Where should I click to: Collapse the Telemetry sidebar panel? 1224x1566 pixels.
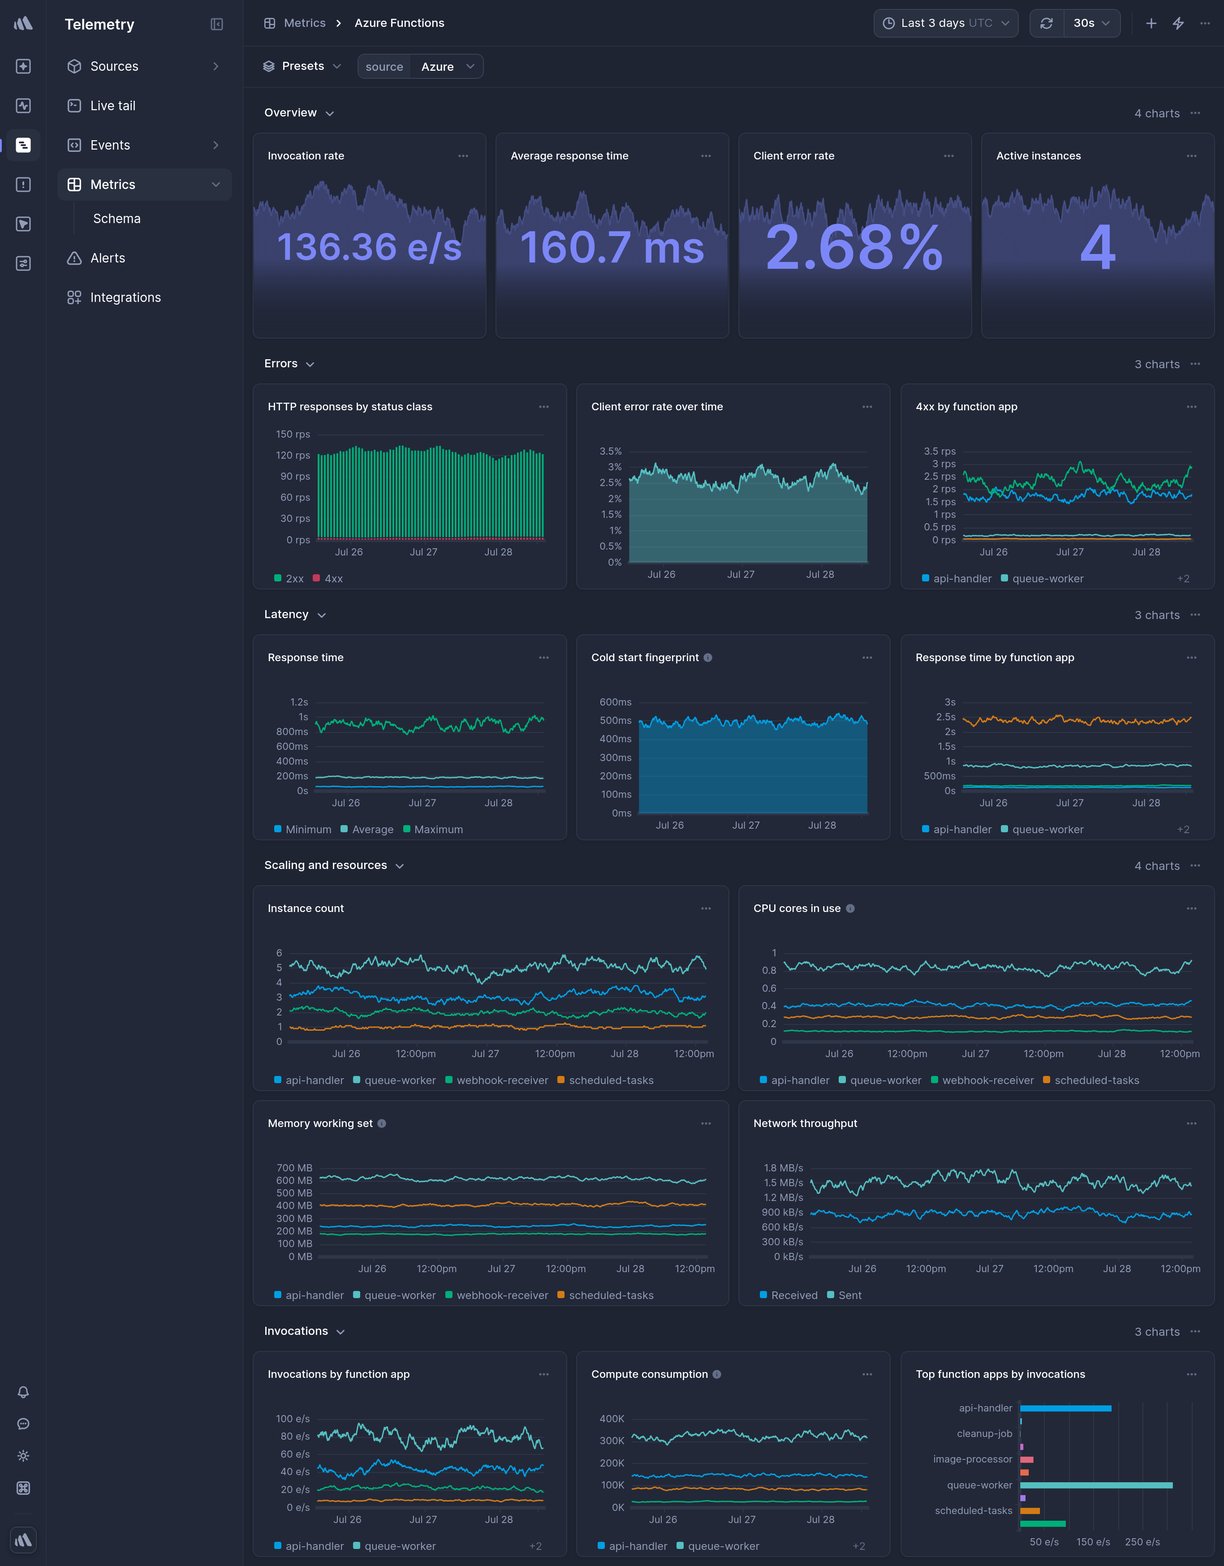pos(217,24)
